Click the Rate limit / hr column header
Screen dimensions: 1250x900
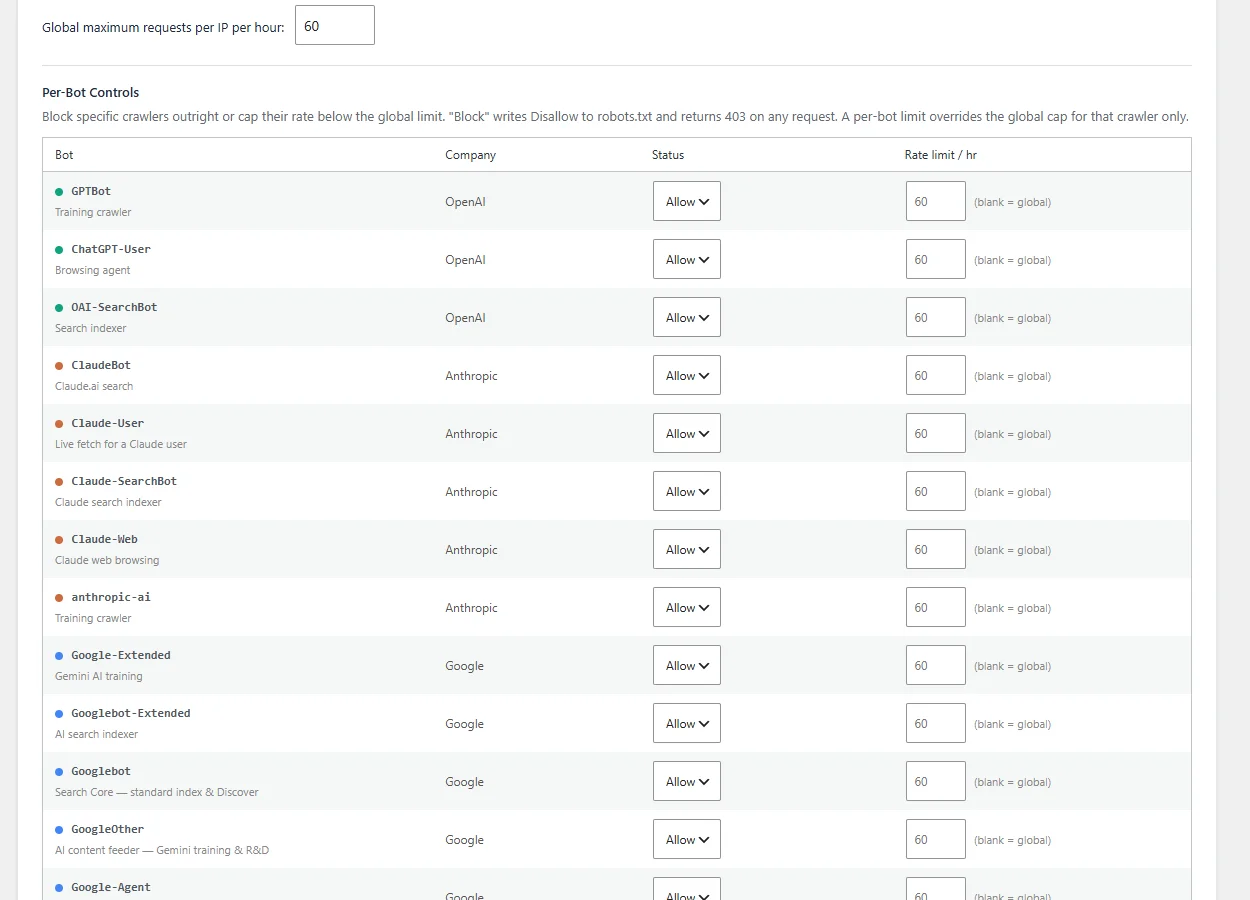click(941, 155)
